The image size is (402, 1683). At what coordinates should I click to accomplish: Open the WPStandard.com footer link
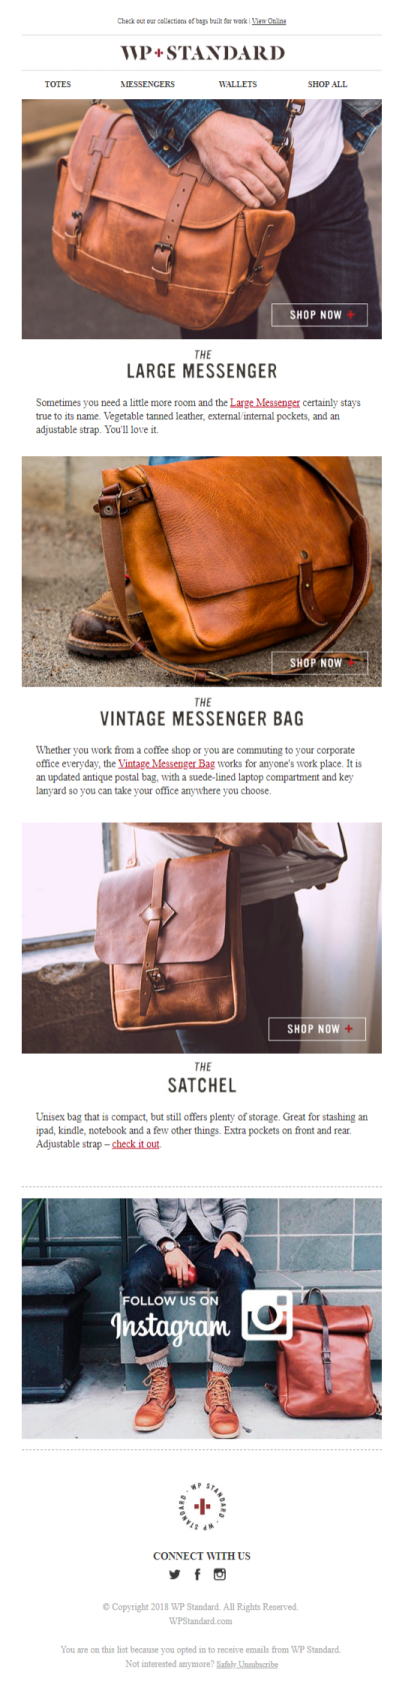point(200,1621)
